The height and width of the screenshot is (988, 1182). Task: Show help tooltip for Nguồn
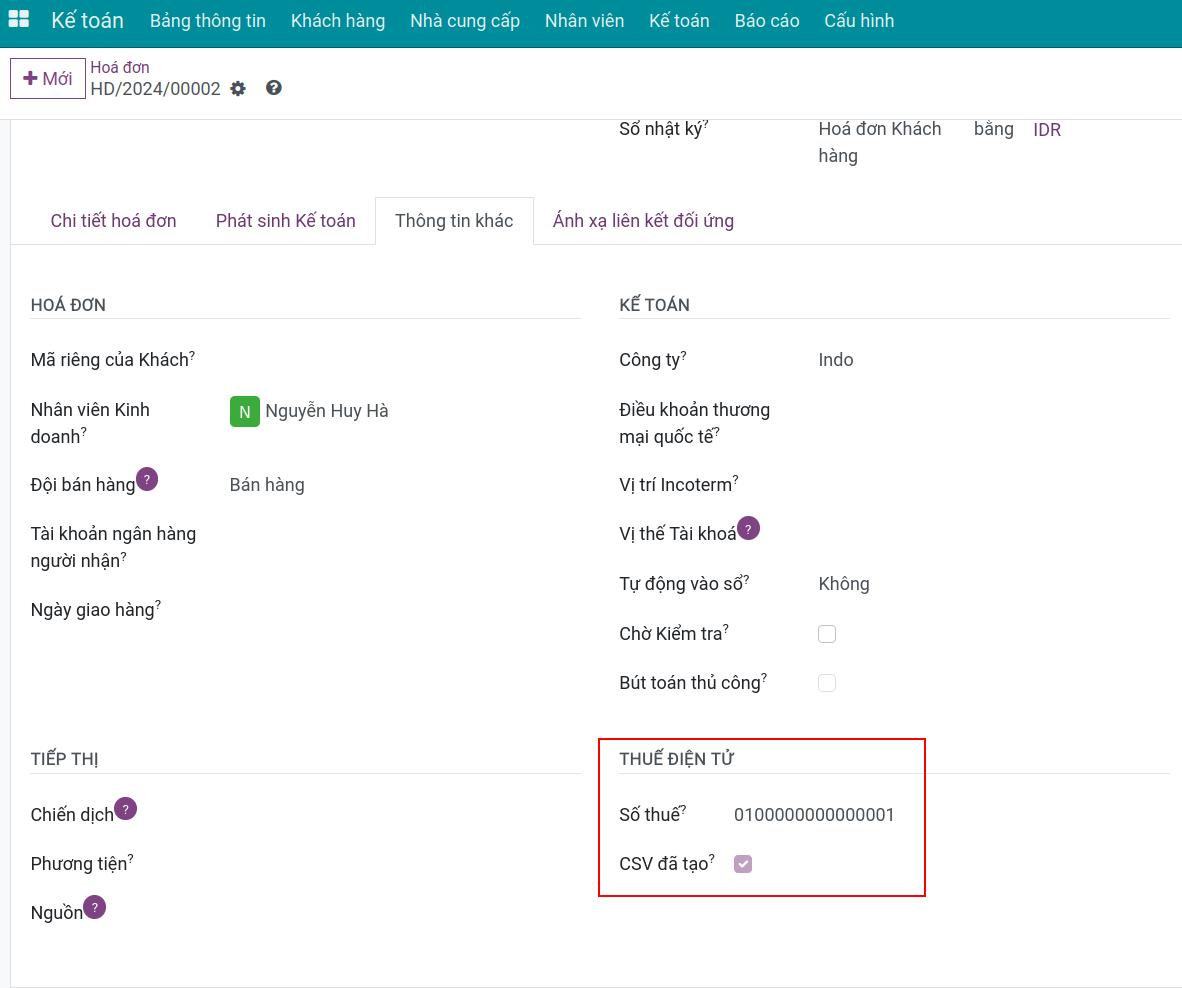coord(95,907)
